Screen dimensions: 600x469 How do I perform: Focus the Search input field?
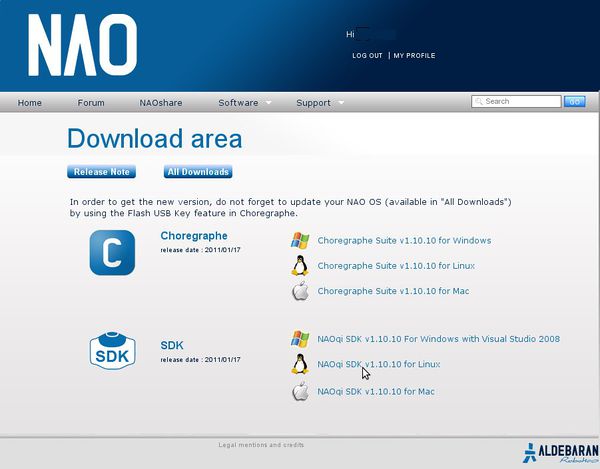tap(520, 102)
